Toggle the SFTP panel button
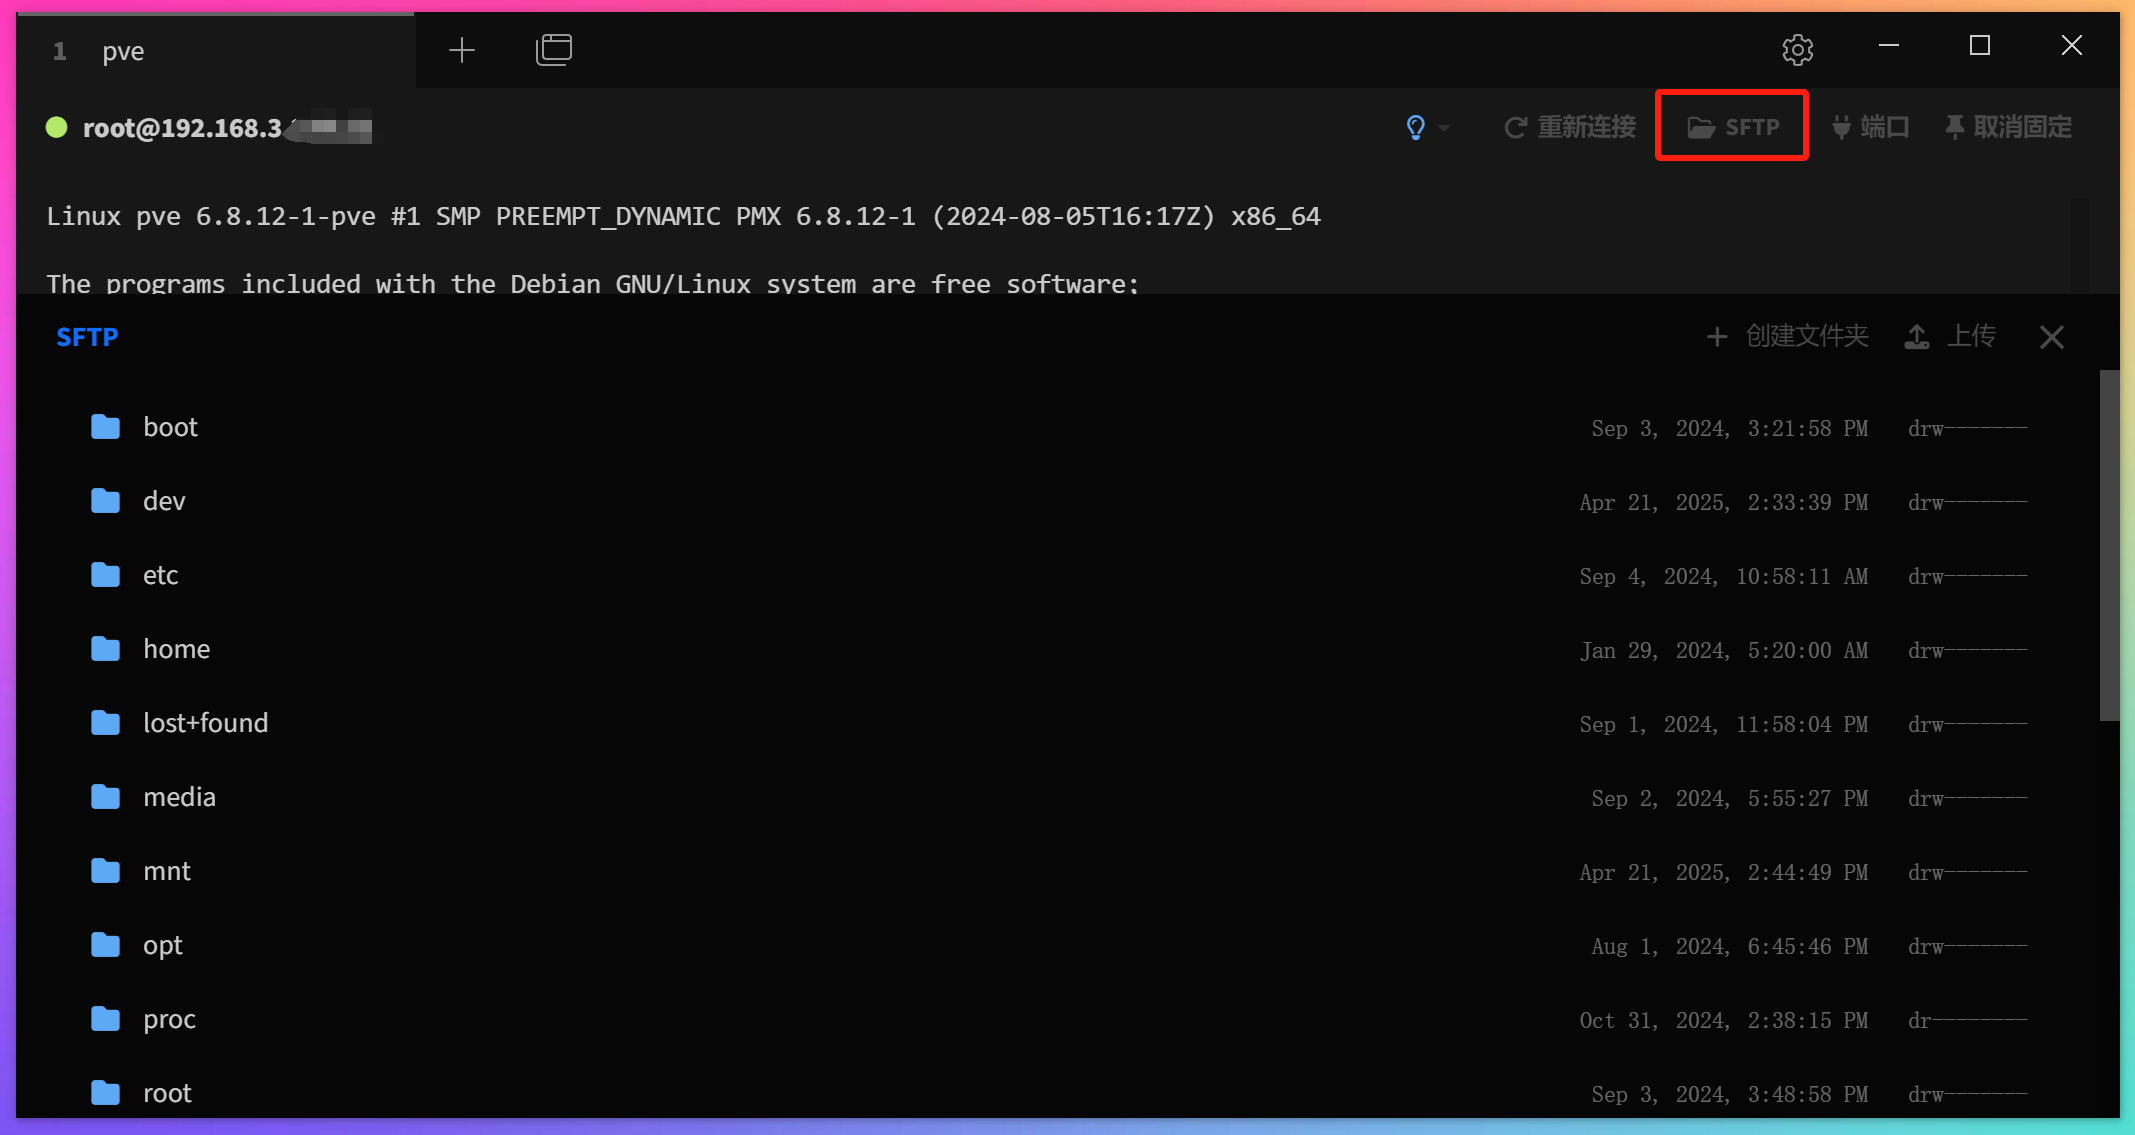Image resolution: width=2135 pixels, height=1135 pixels. (x=1732, y=127)
